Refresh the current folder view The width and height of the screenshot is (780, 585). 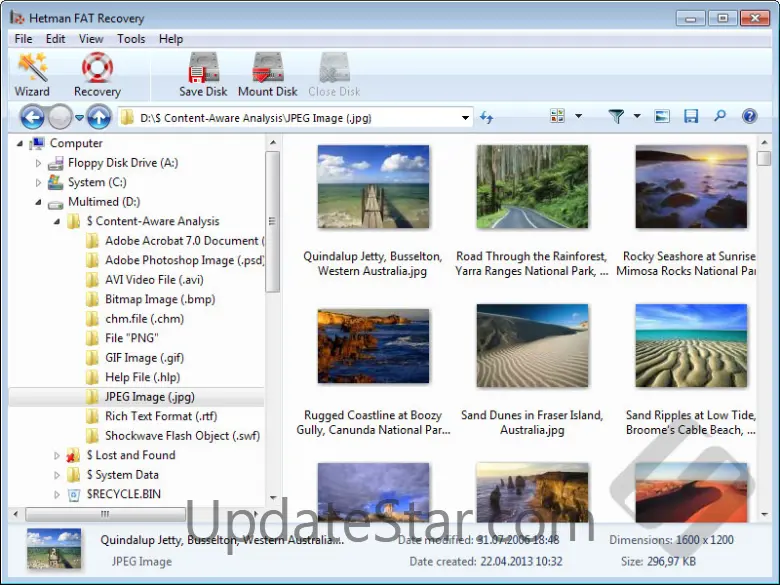point(487,118)
